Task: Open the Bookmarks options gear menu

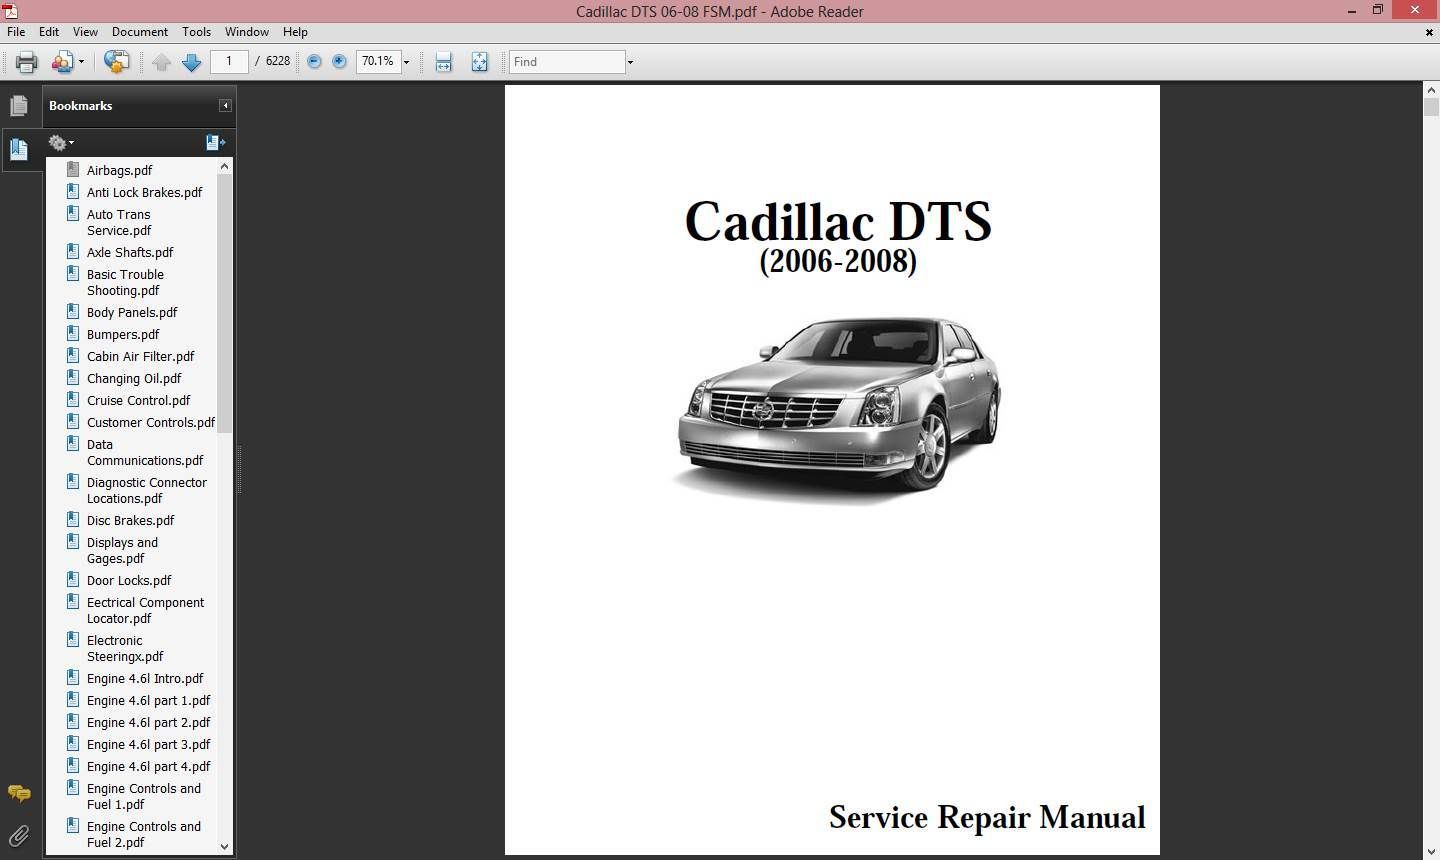Action: (x=60, y=143)
